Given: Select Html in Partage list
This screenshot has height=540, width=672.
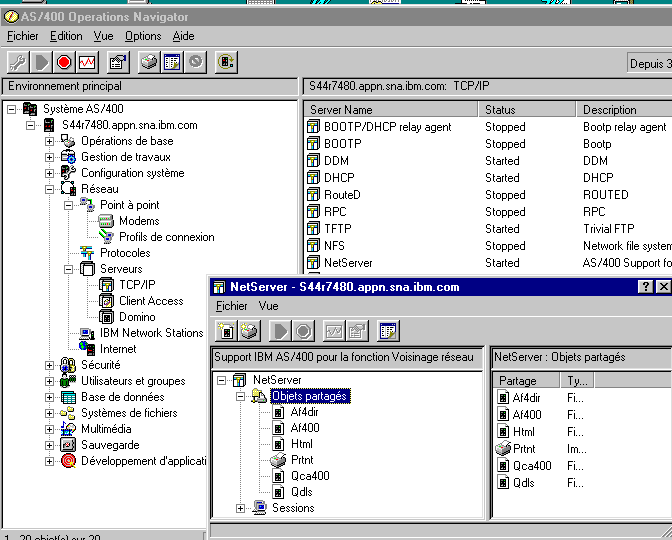Looking at the screenshot, I should [523, 432].
